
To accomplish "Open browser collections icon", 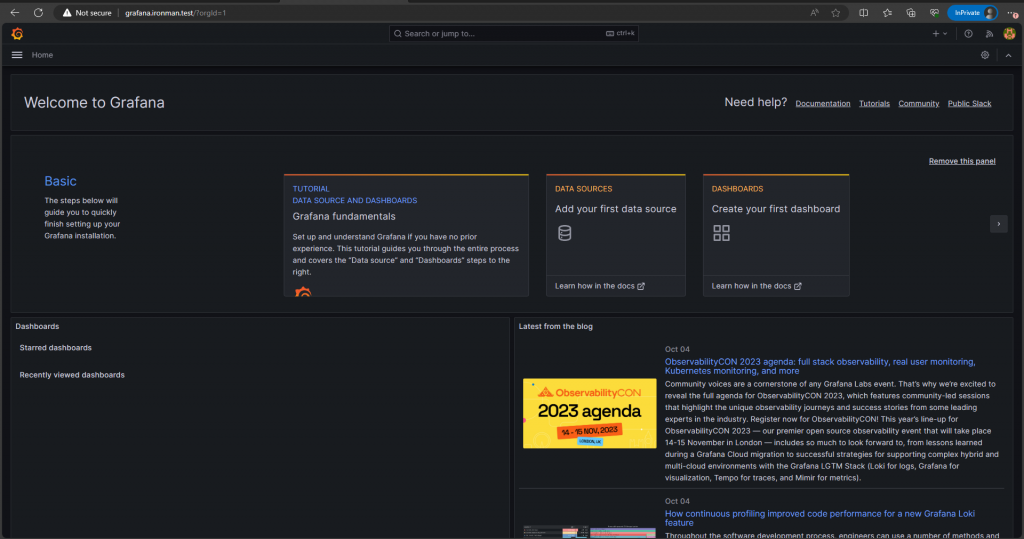I will point(910,12).
